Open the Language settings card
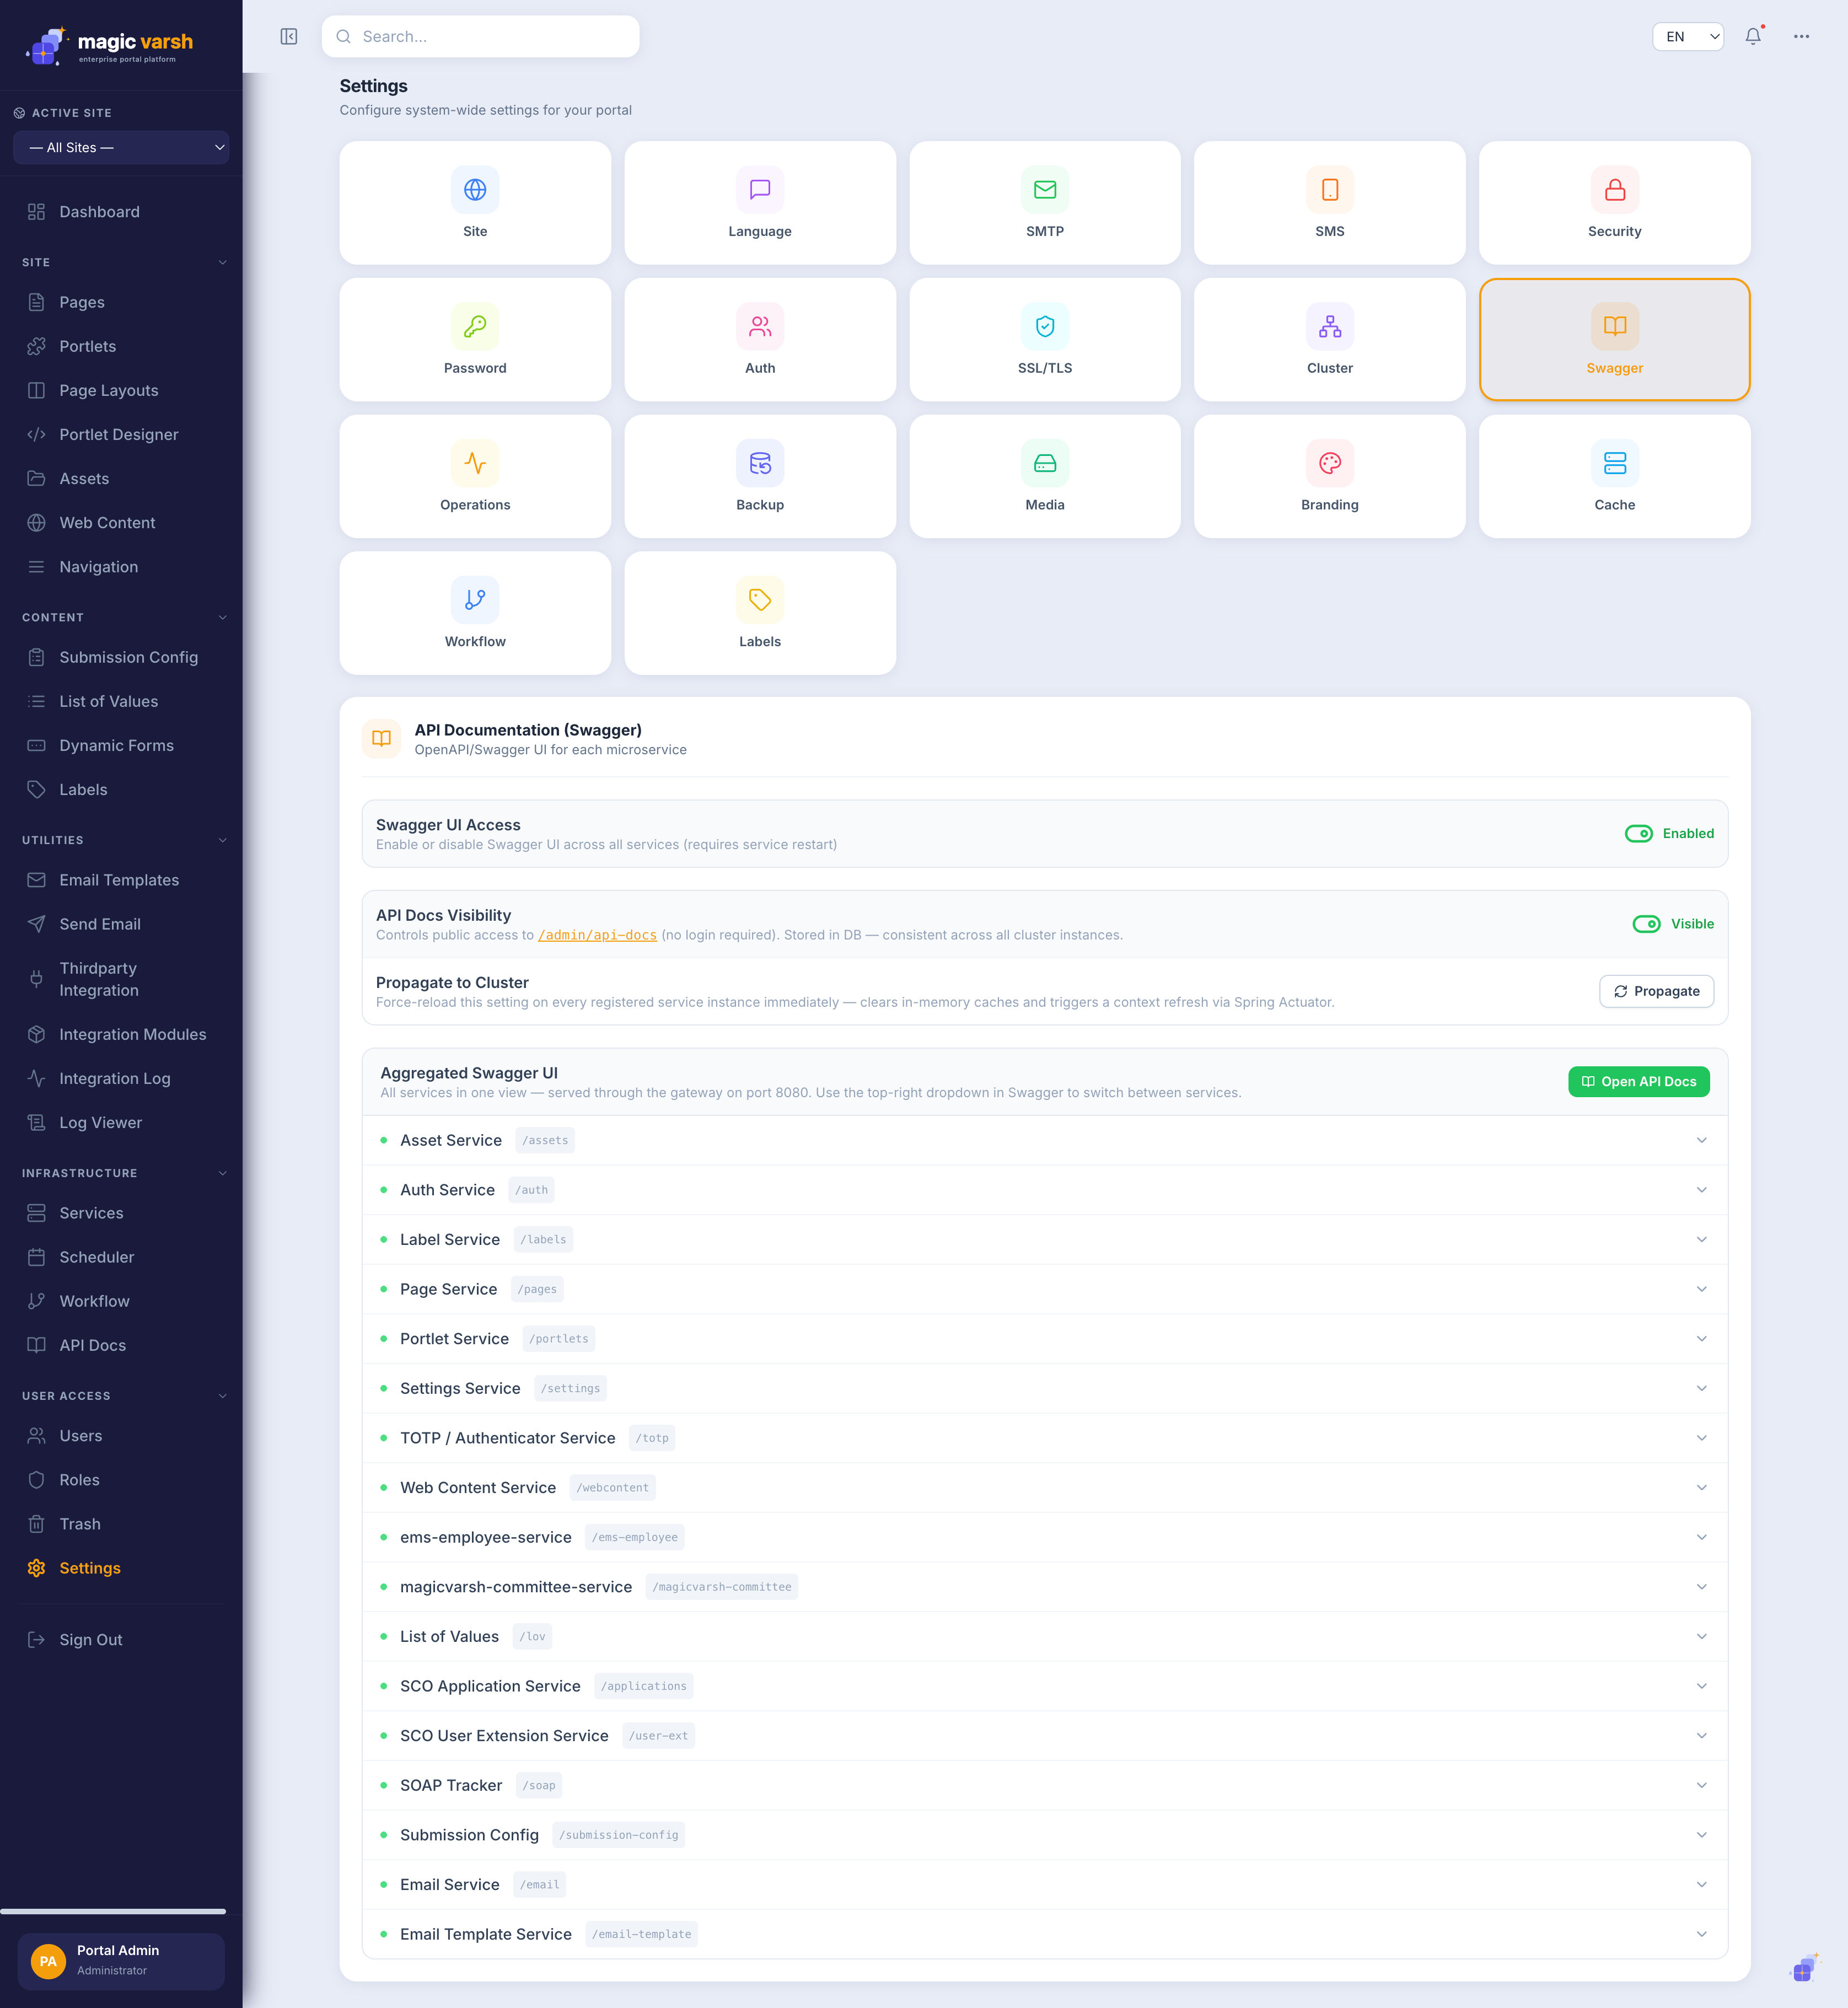1848x2008 pixels. click(x=760, y=203)
